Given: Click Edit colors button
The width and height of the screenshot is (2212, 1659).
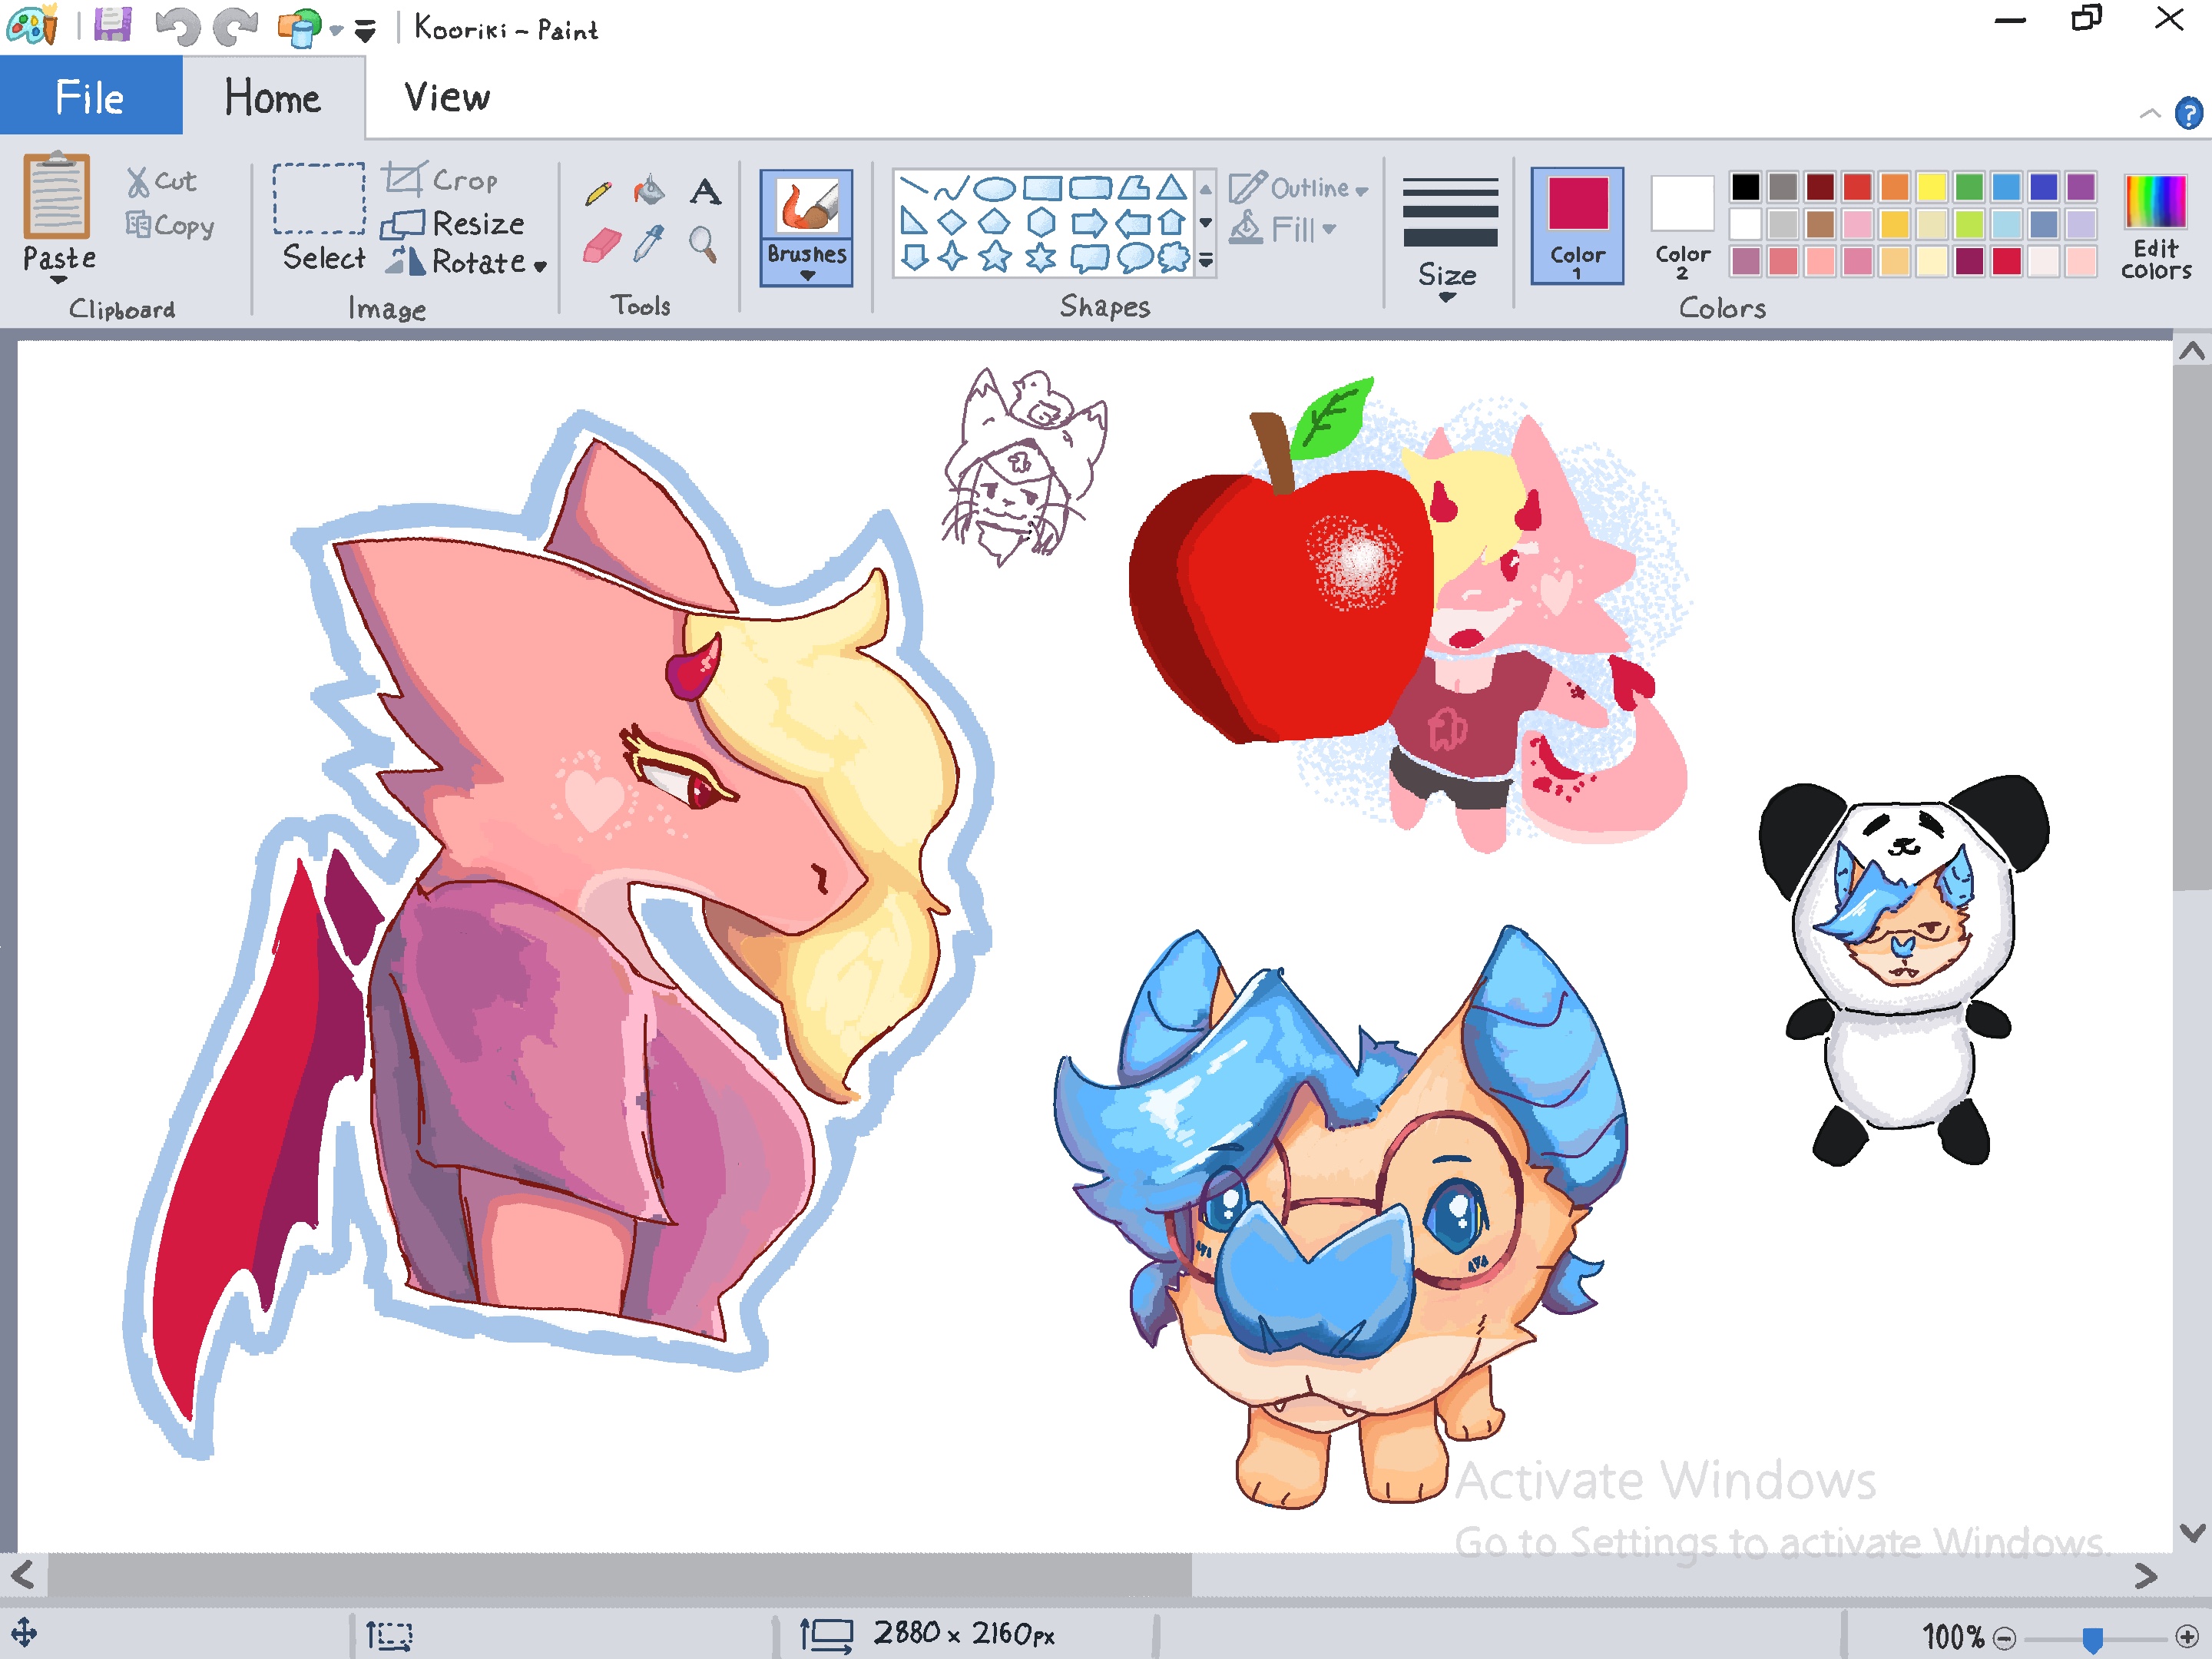Looking at the screenshot, I should click(2155, 228).
